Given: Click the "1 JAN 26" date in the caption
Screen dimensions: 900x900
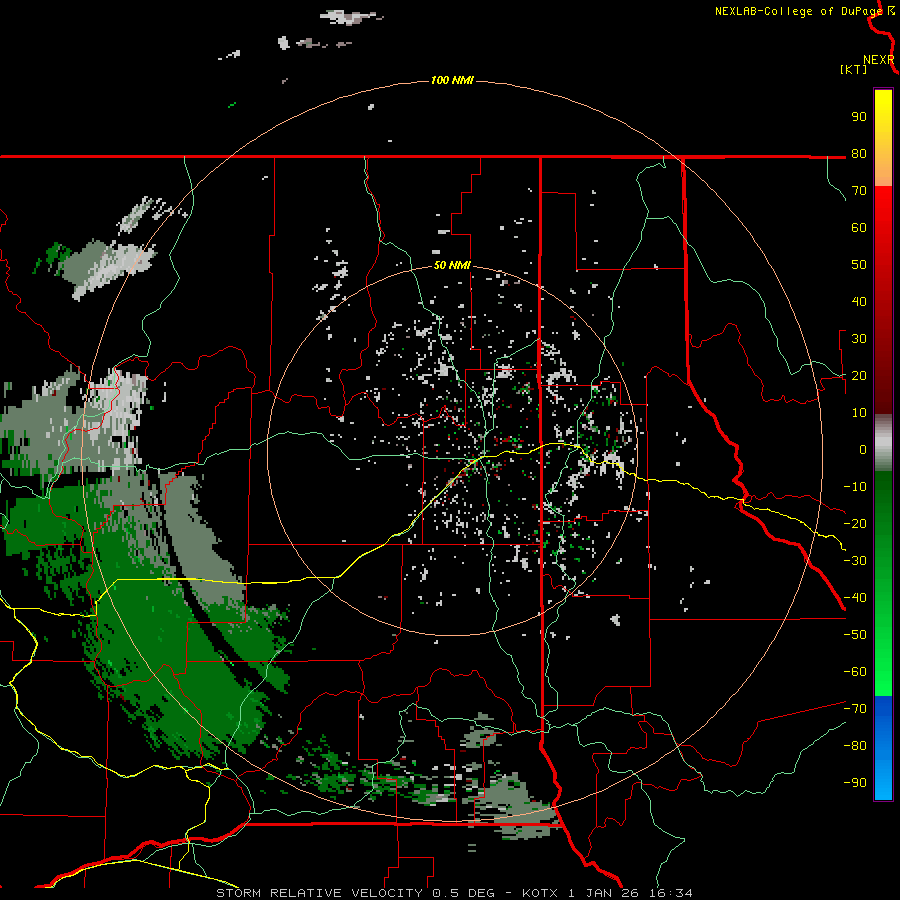Looking at the screenshot, I should [604, 893].
